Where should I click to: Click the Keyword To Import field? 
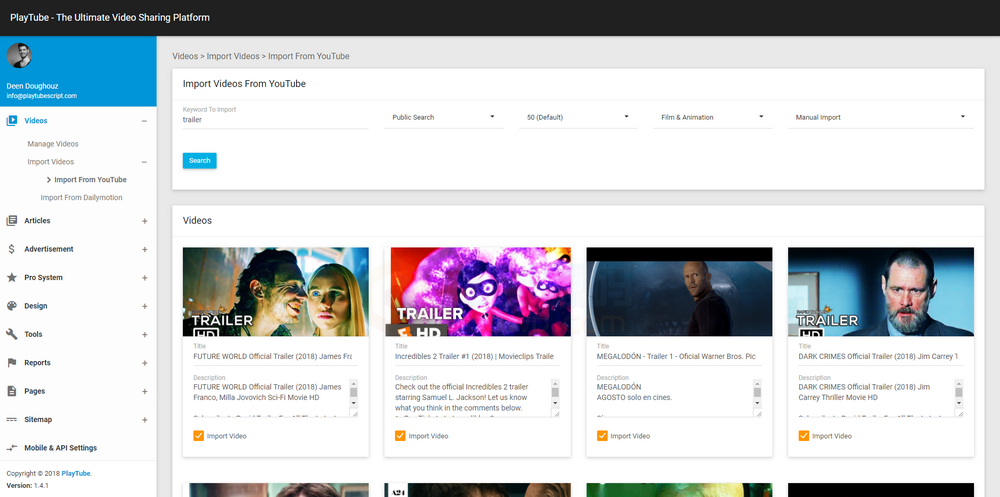[x=276, y=119]
